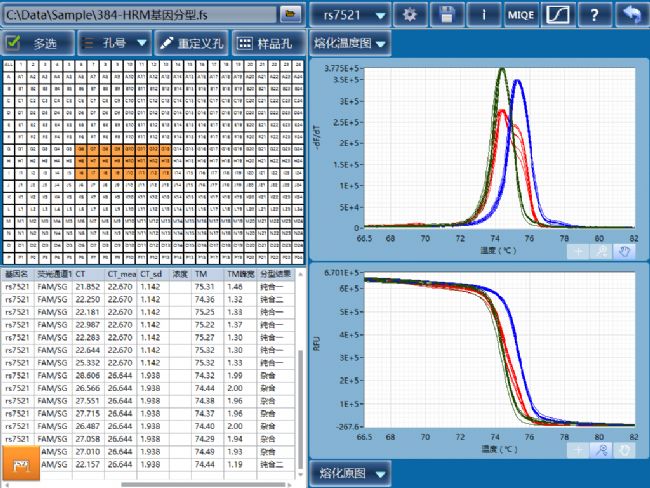Toggle the 多选 multi-select checkbox
This screenshot has height=488, width=650.
tap(15, 44)
